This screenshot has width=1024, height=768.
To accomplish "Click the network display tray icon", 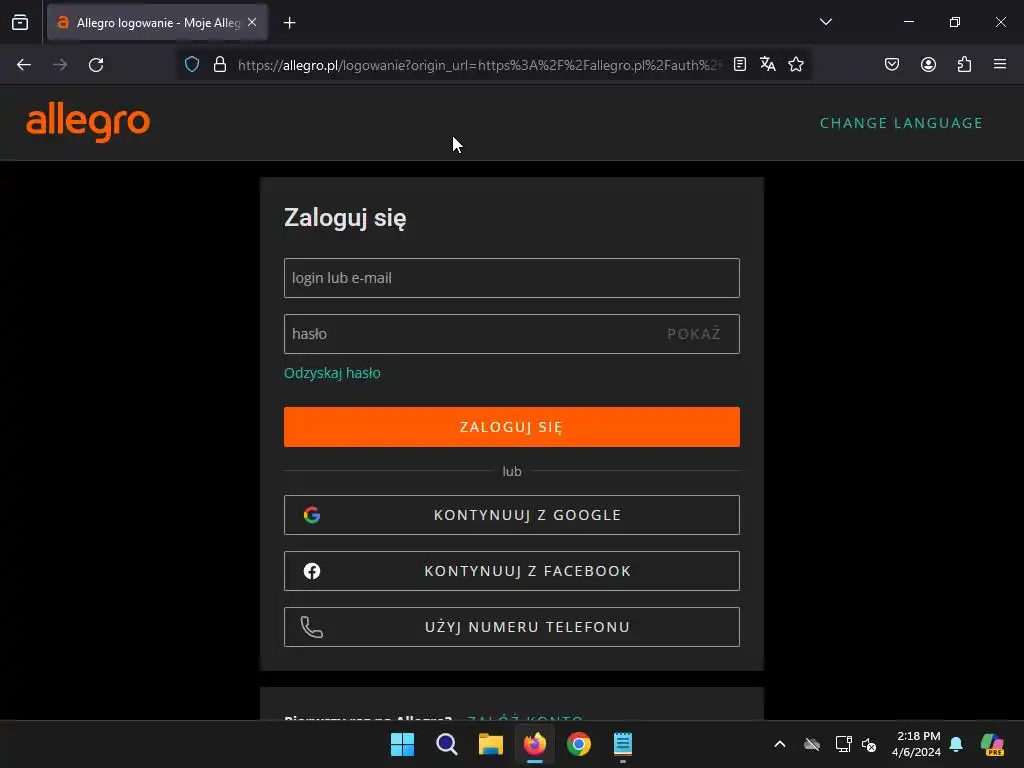I will tap(843, 744).
